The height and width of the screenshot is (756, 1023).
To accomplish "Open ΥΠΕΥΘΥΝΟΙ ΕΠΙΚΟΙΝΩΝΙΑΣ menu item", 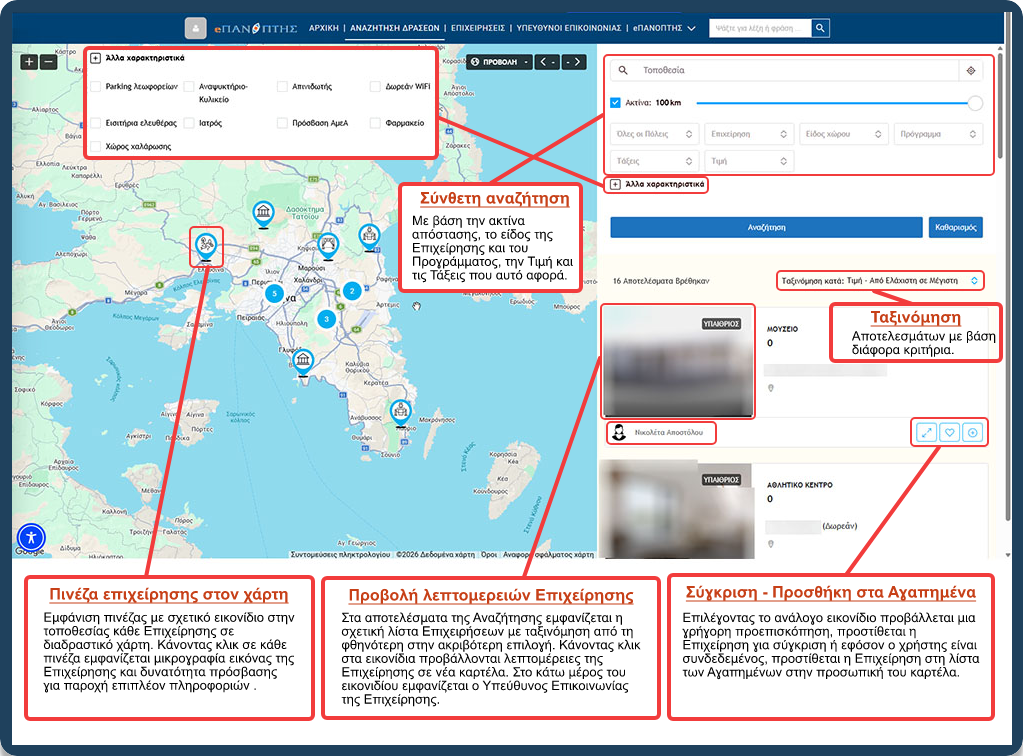I will pyautogui.click(x=569, y=28).
